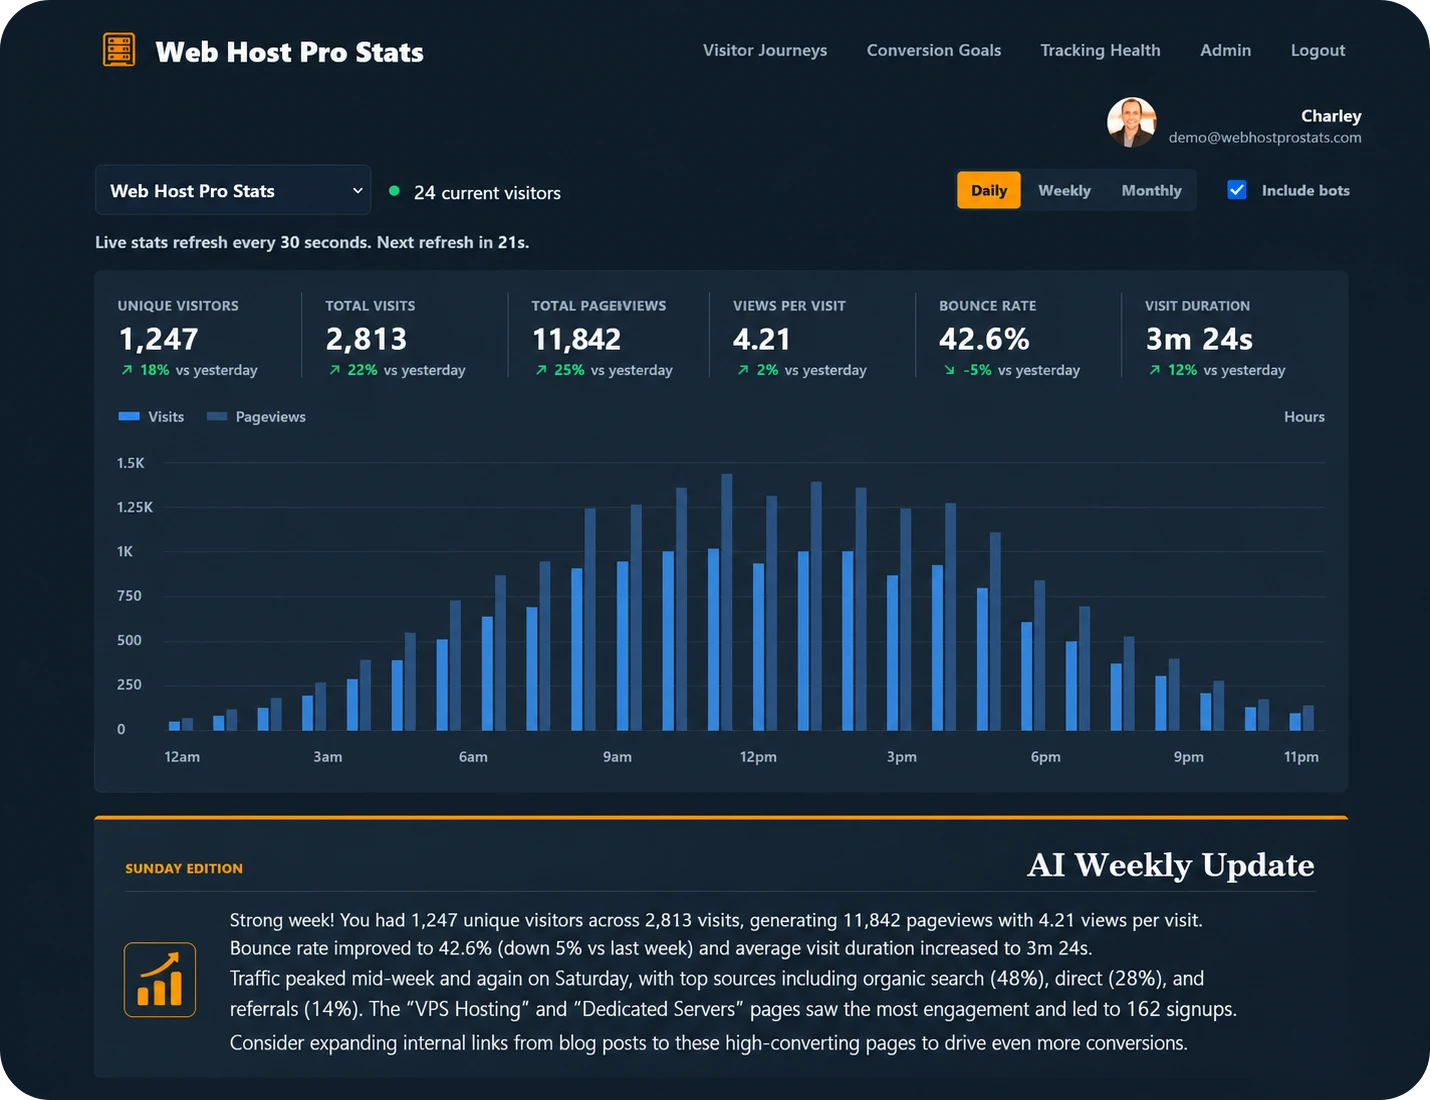
Task: Open Tracking Health in the top navigation
Action: [1100, 50]
